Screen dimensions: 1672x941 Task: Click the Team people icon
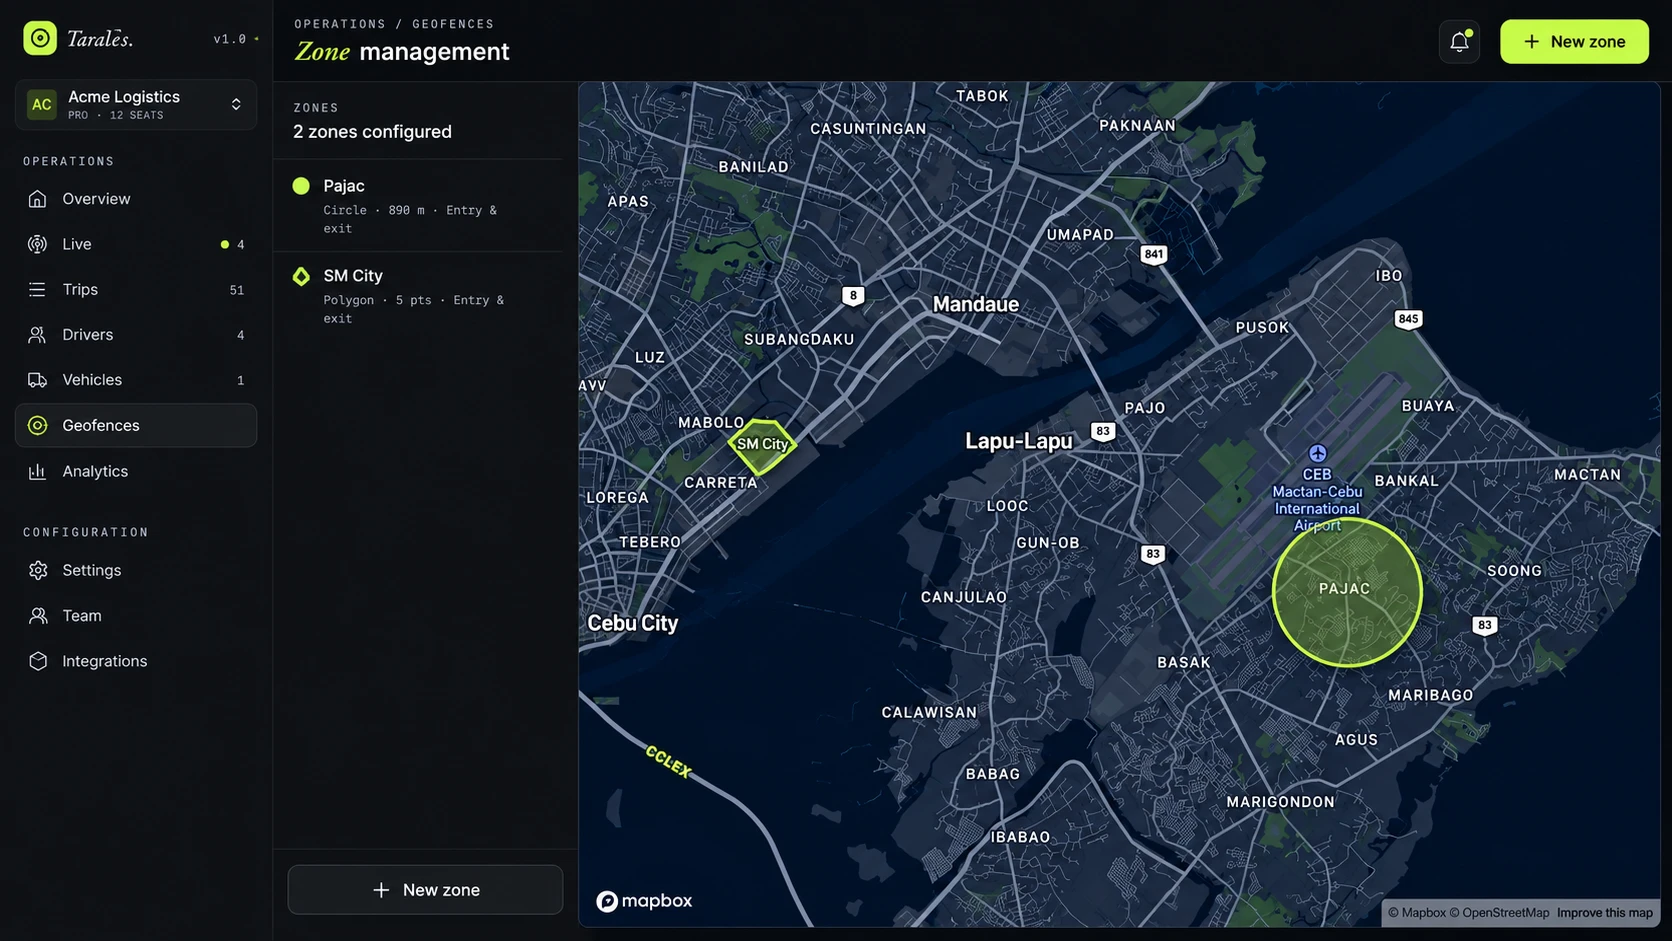point(38,616)
